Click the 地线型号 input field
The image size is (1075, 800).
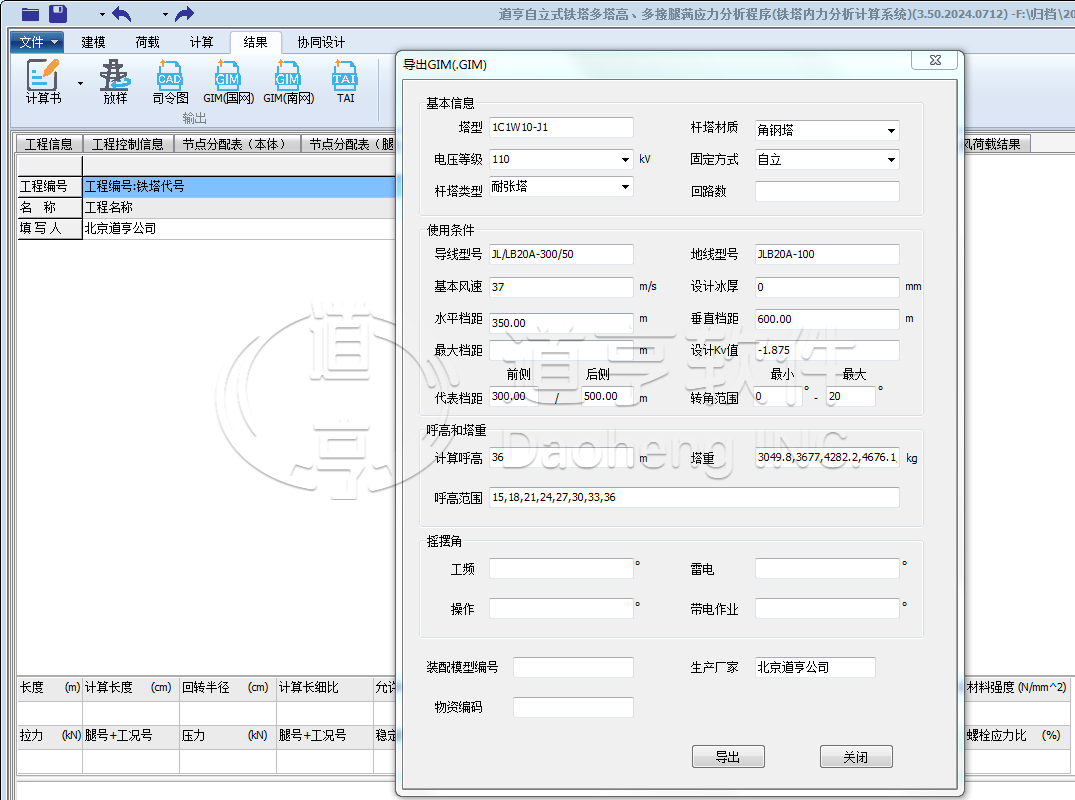click(x=827, y=254)
